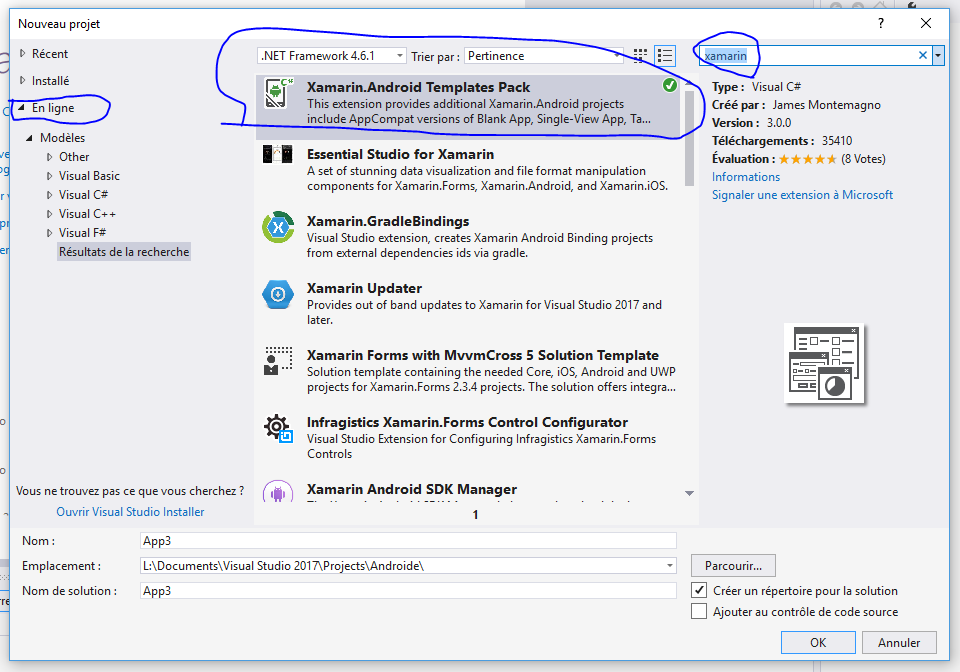The height and width of the screenshot is (672, 960).
Task: Click the Xamarin Updater icon
Action: (x=278, y=294)
